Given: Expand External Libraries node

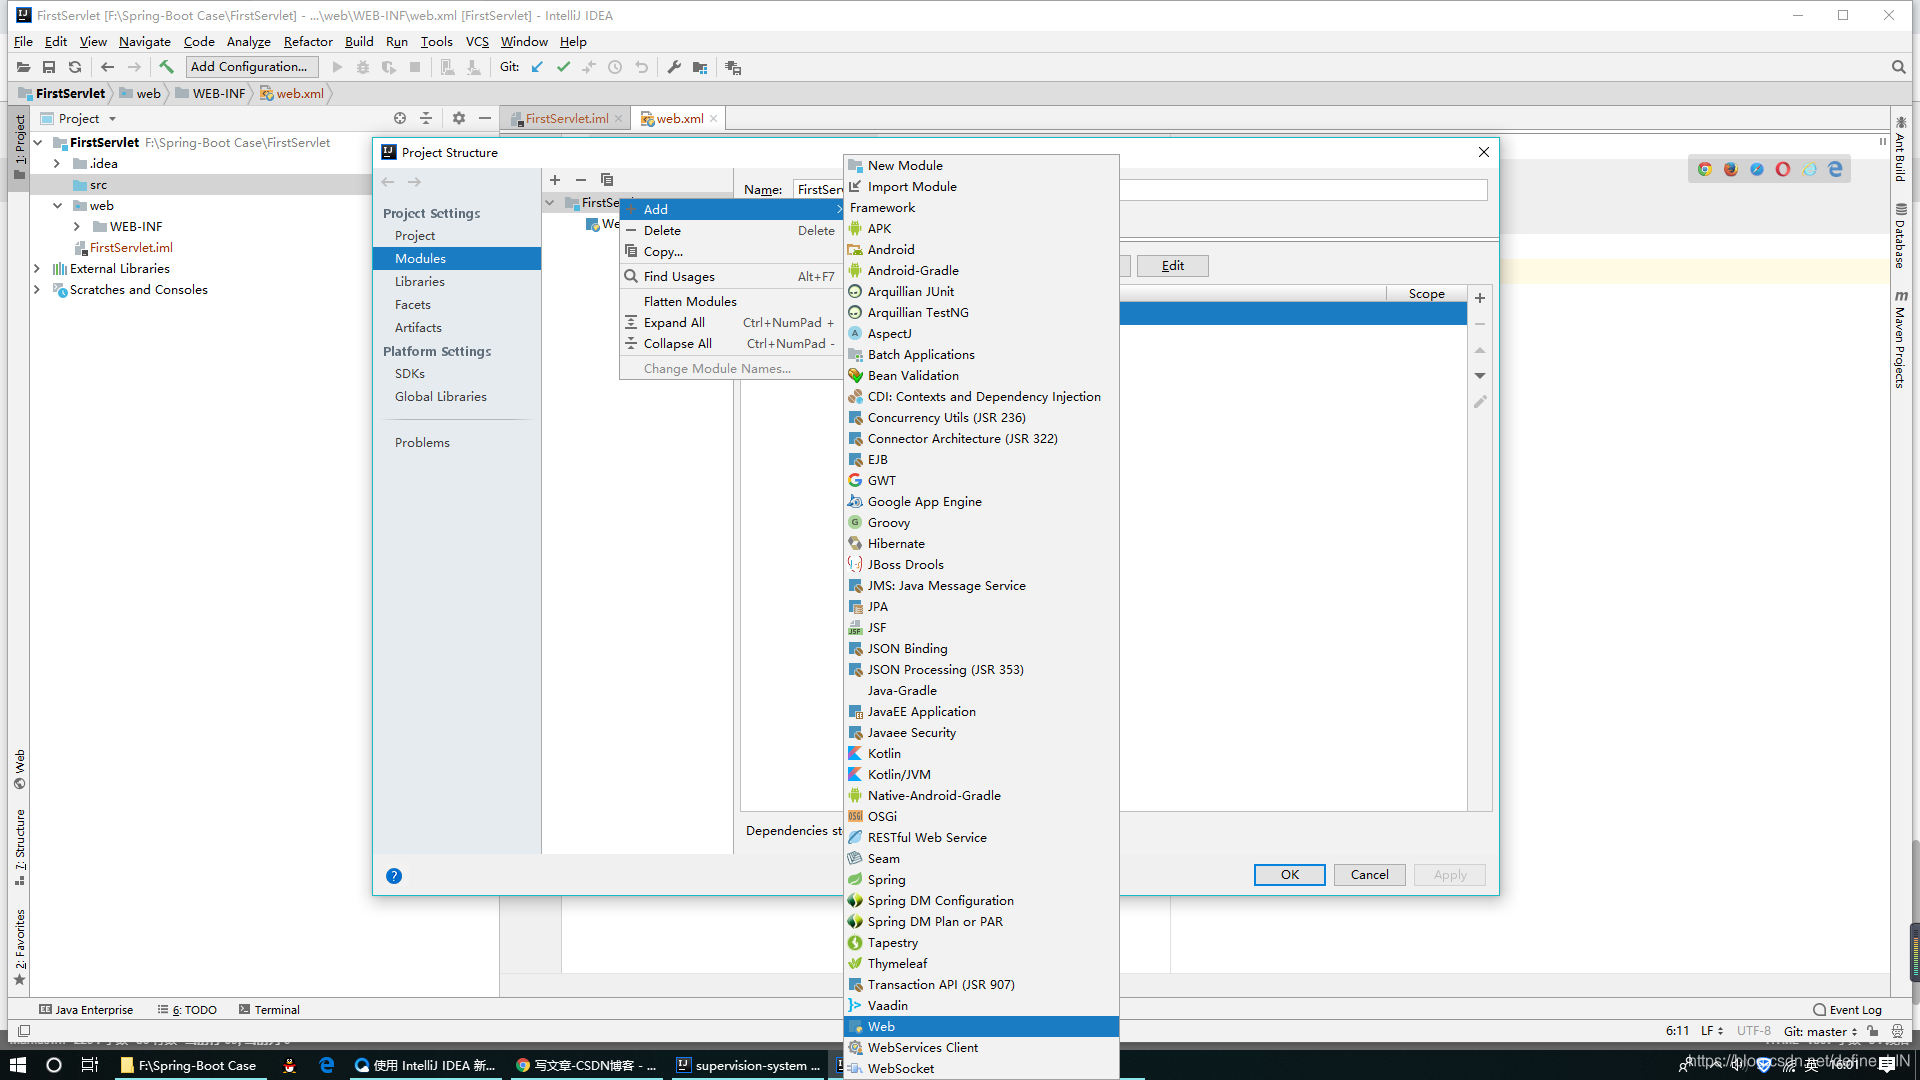Looking at the screenshot, I should (x=37, y=269).
